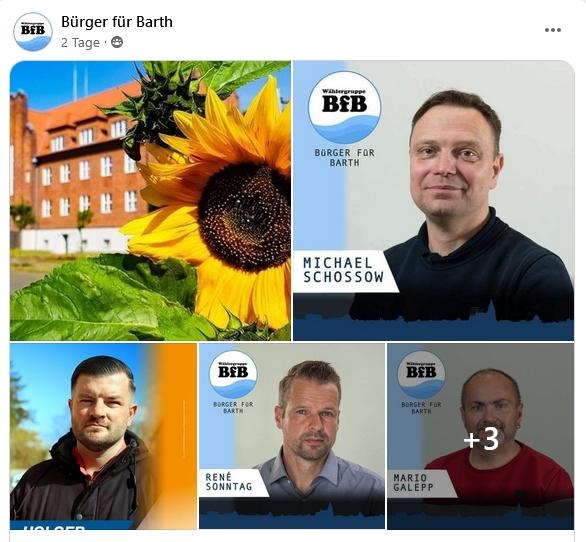Open the Bürger für Barth page name link

pyautogui.click(x=117, y=22)
